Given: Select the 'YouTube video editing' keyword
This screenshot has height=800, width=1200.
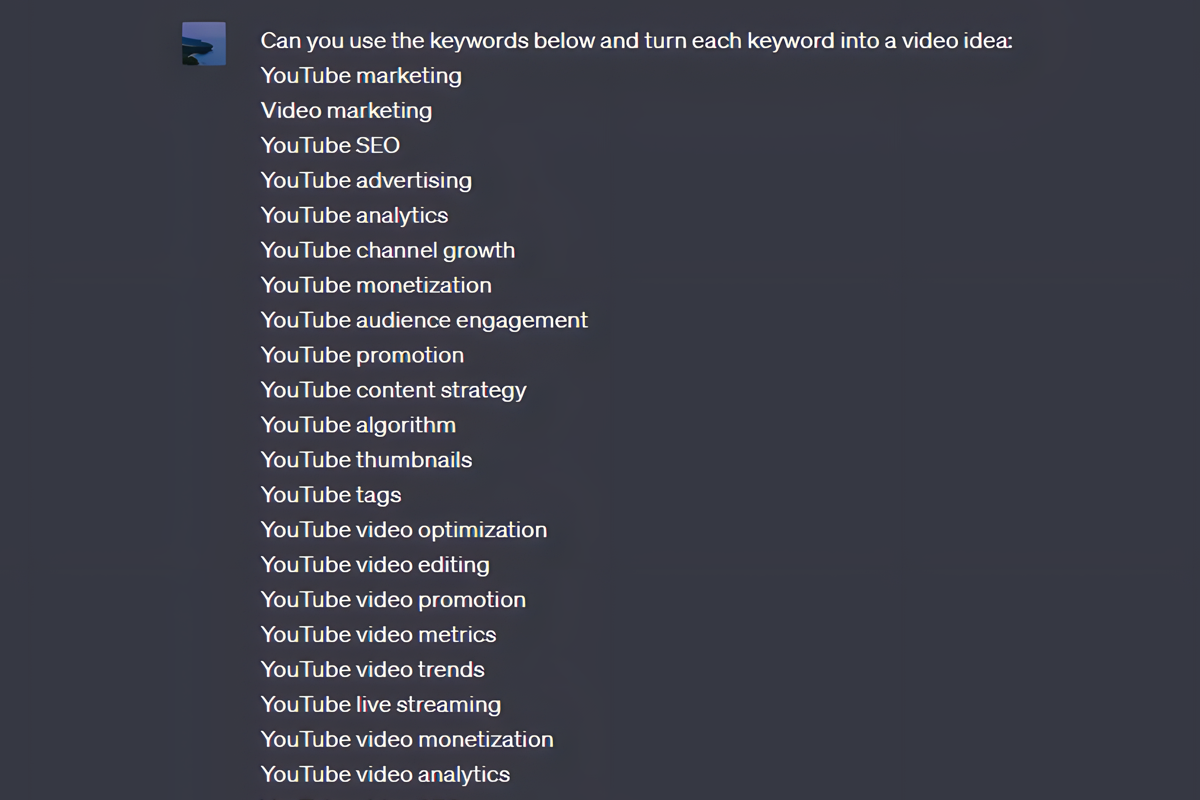Looking at the screenshot, I should click(375, 565).
